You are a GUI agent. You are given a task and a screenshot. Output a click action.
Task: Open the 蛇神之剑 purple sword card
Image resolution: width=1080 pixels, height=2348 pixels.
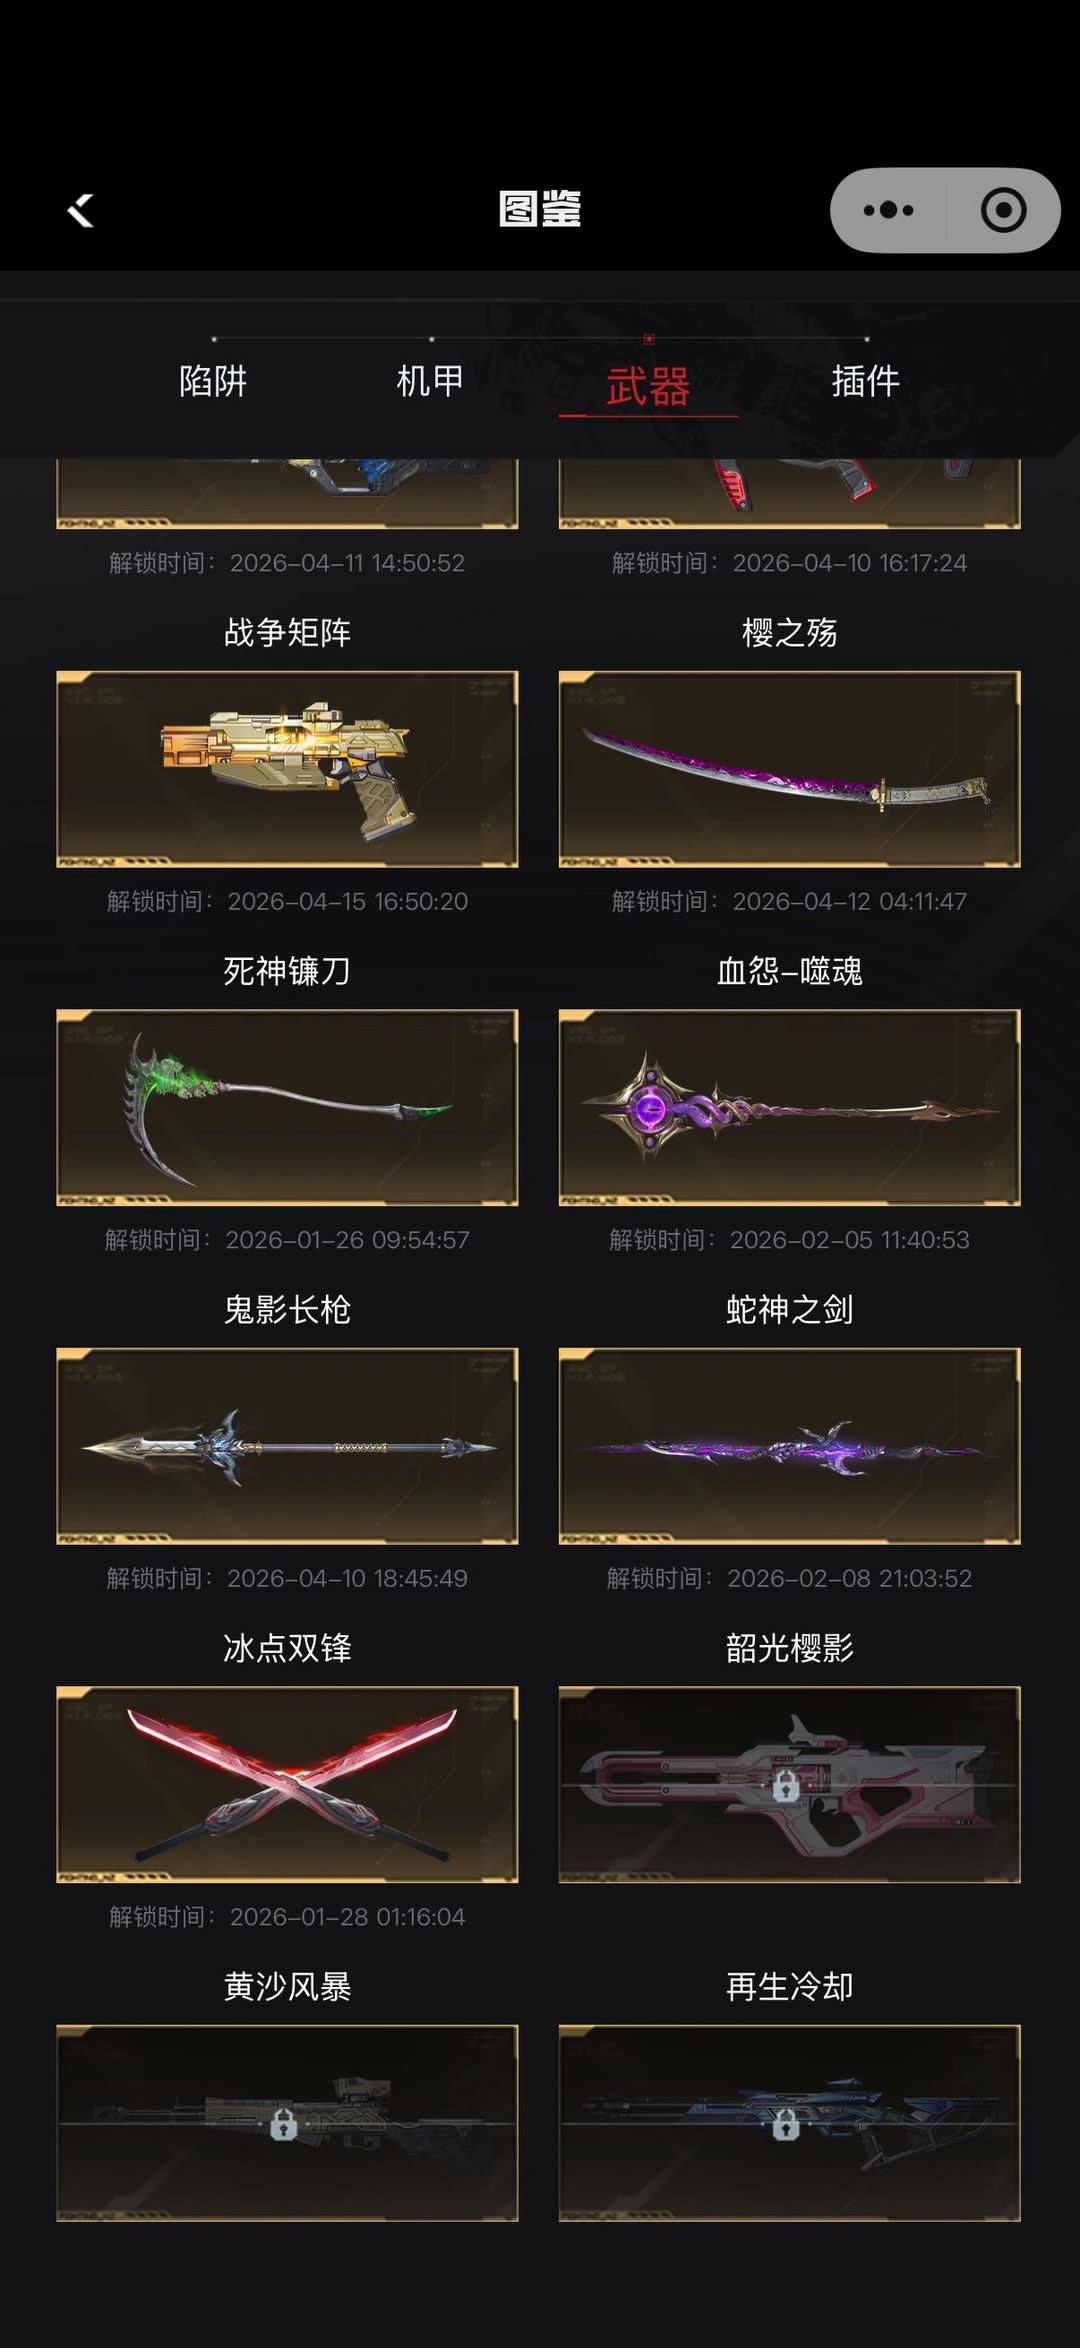pos(789,1446)
